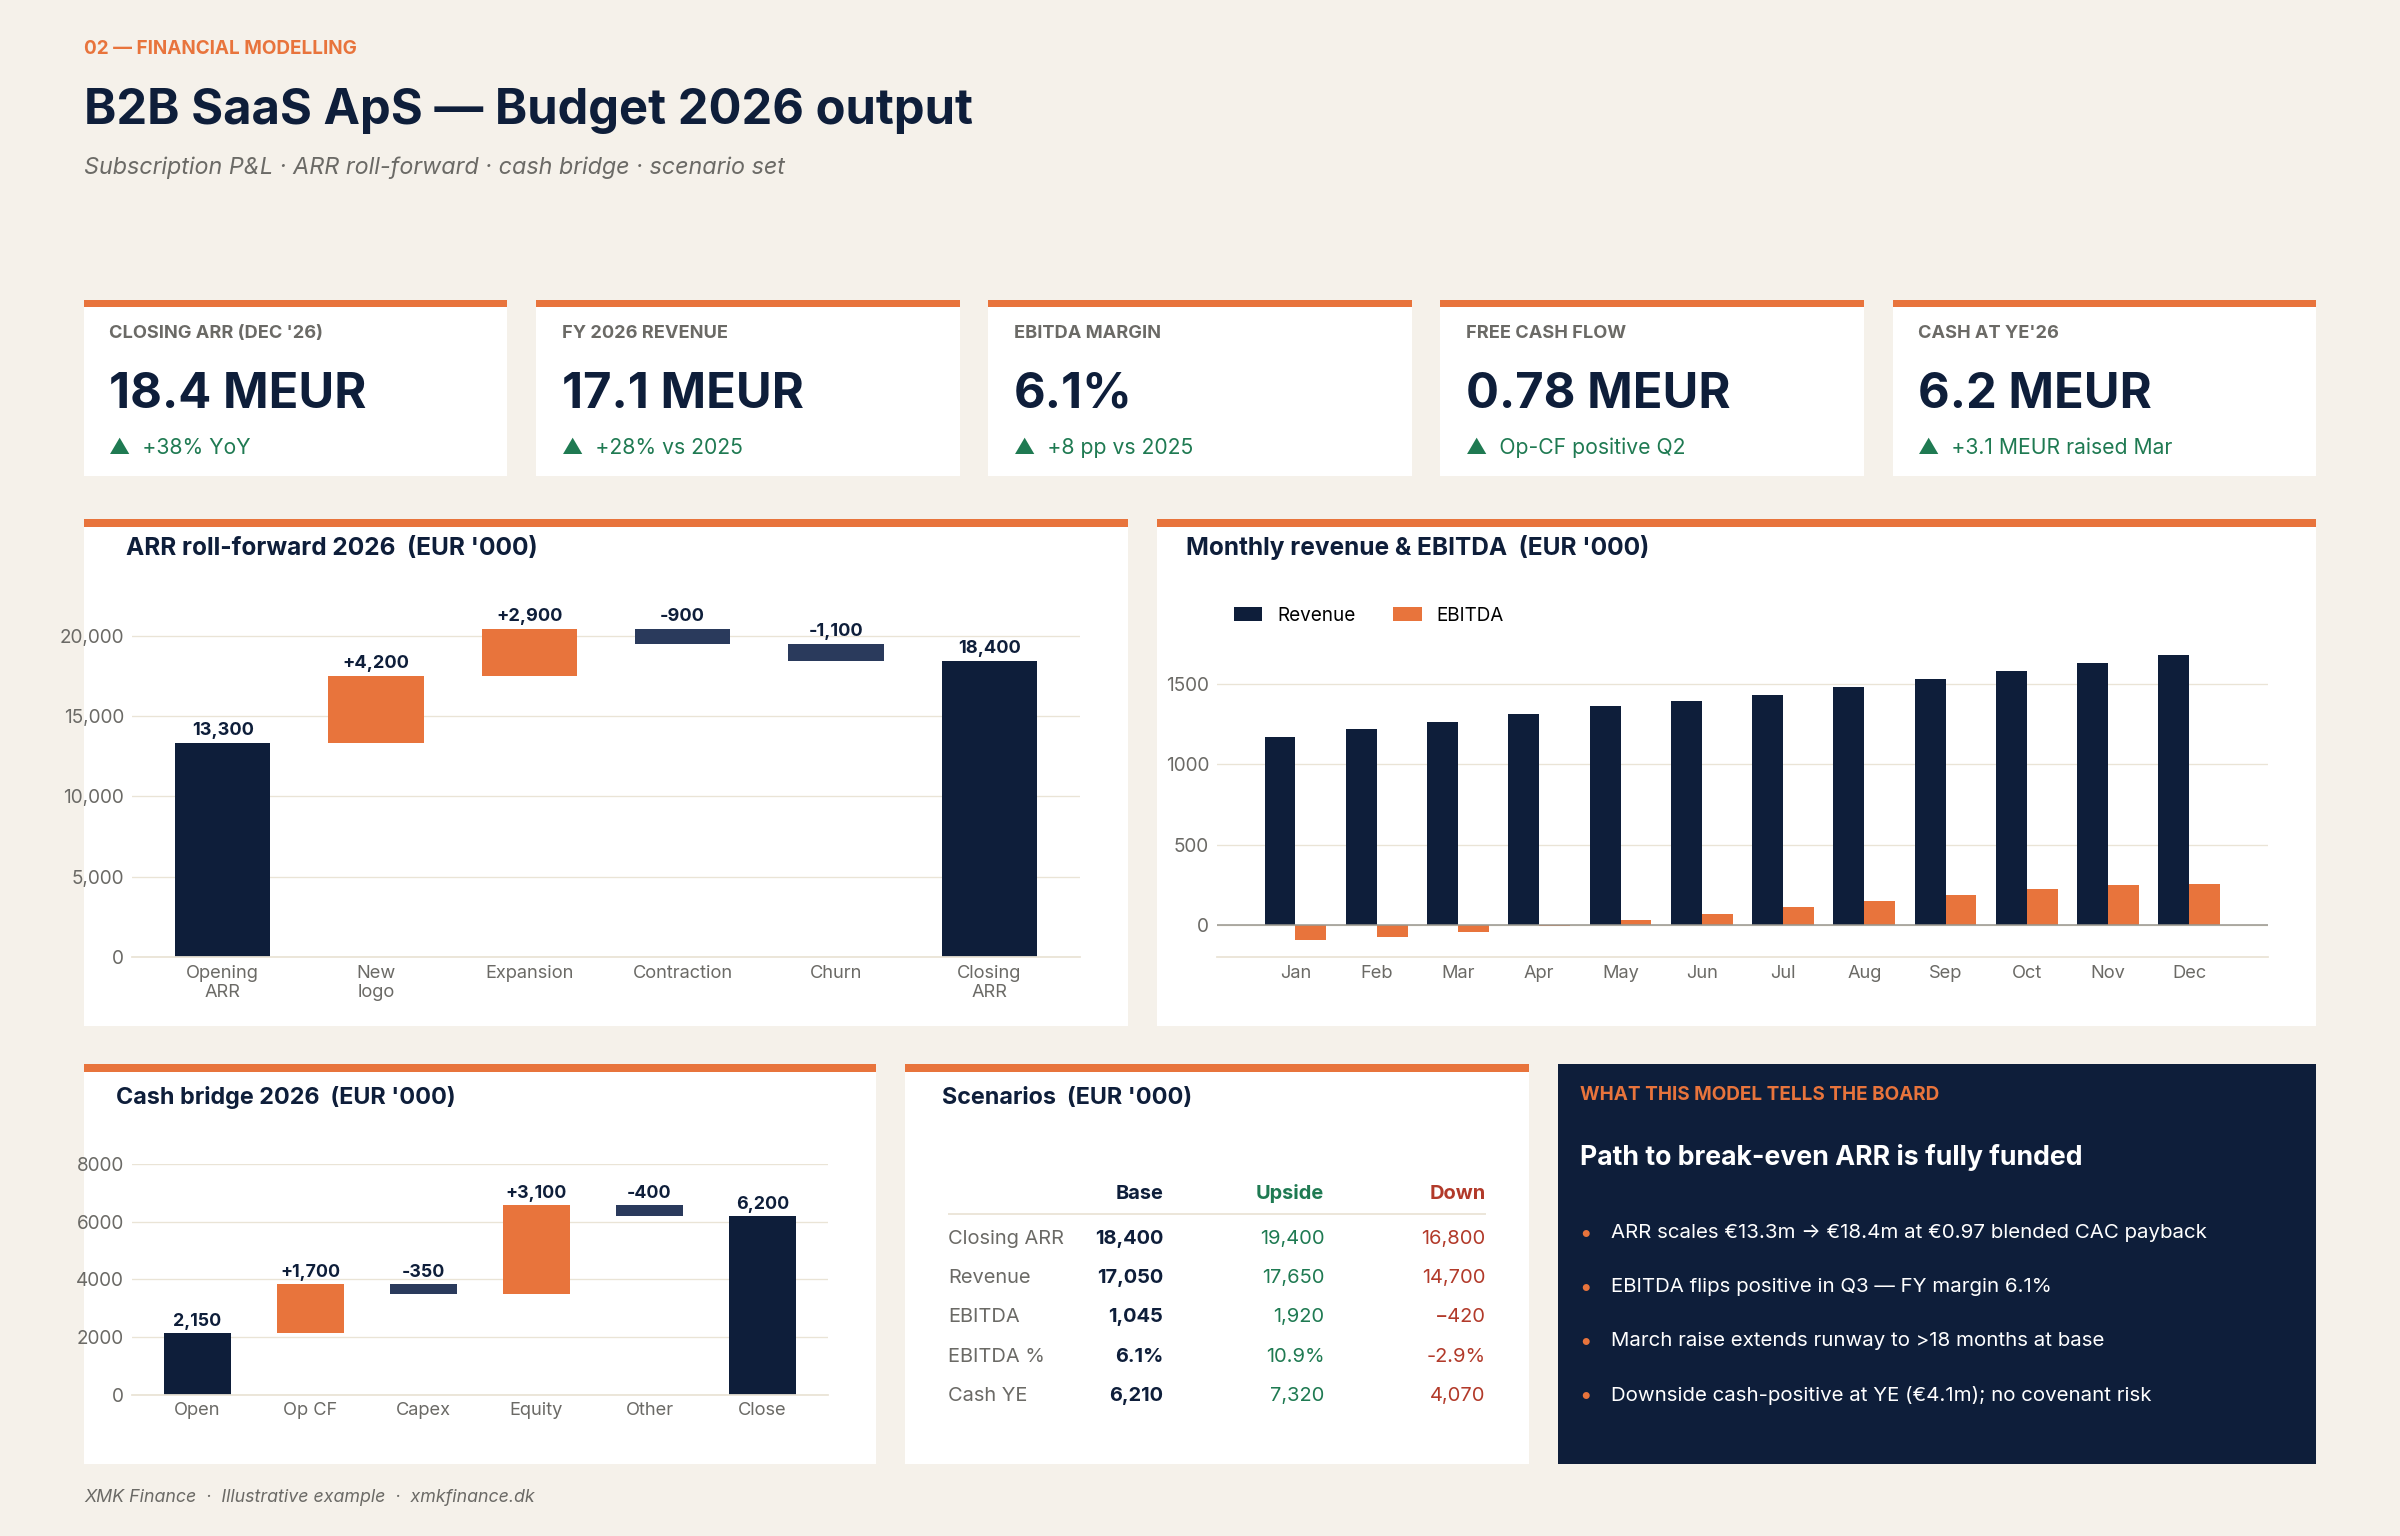Select the Base Revenue cell 17,050
Screen dimensions: 2400x1536
(1130, 1276)
